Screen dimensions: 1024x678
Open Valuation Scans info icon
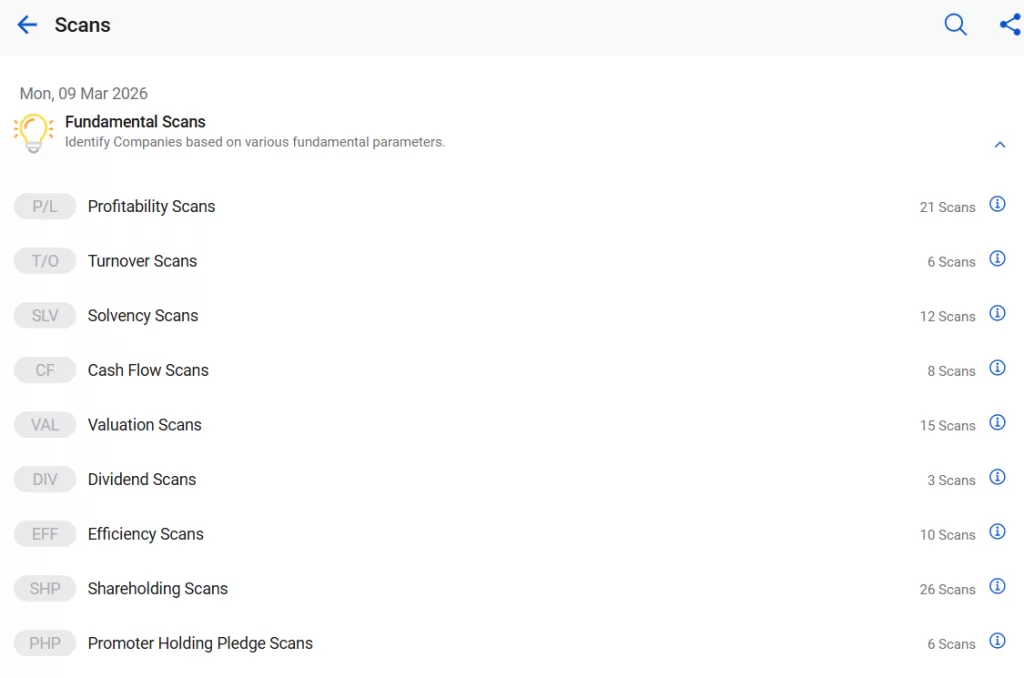[997, 422]
